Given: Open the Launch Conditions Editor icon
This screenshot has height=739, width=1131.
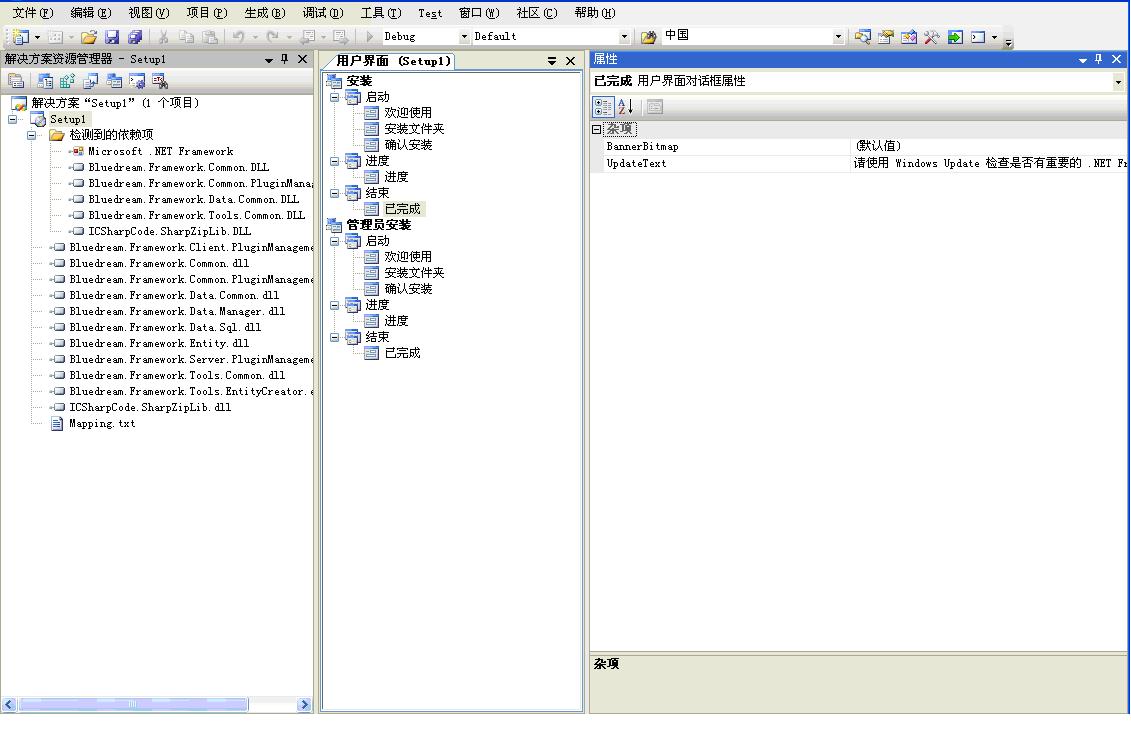Looking at the screenshot, I should click(x=160, y=81).
